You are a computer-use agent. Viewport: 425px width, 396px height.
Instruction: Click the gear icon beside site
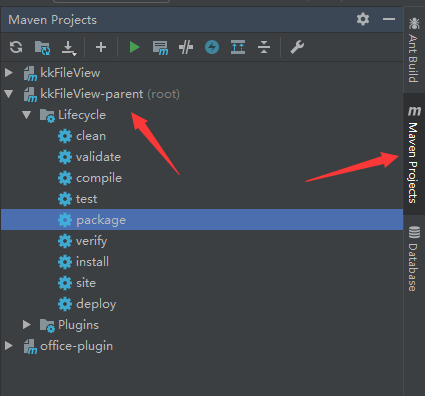pos(65,283)
